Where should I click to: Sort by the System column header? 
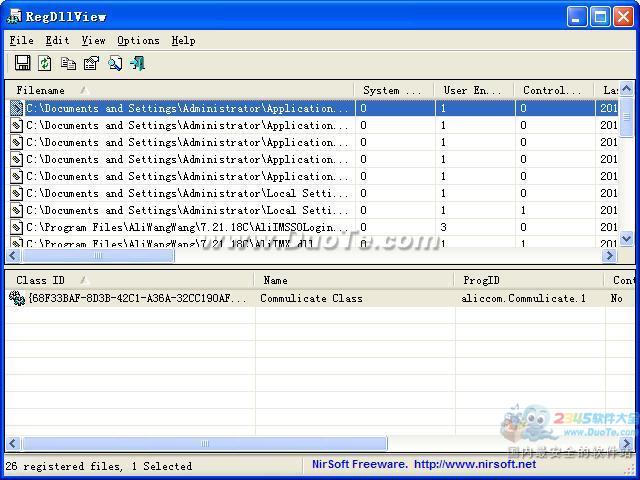coord(394,90)
